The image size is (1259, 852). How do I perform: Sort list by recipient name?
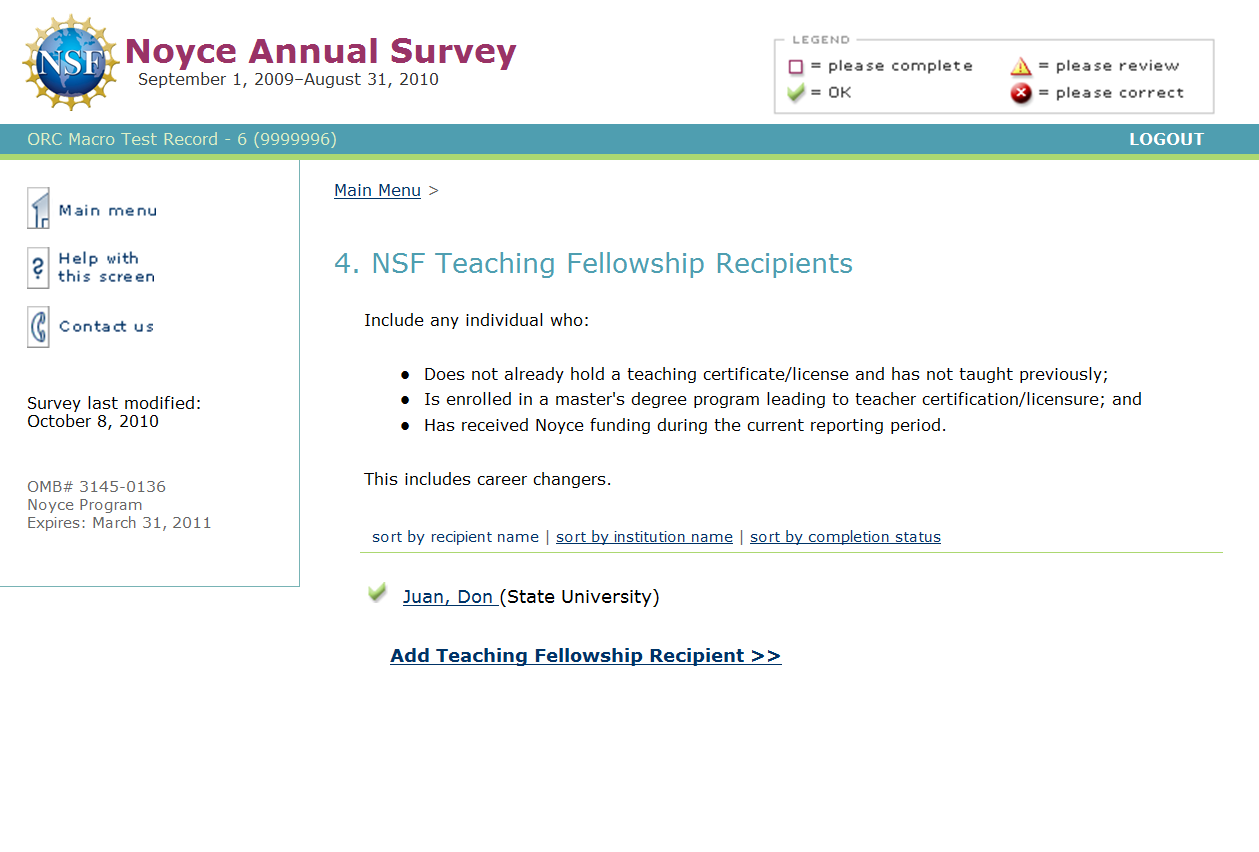(x=455, y=537)
